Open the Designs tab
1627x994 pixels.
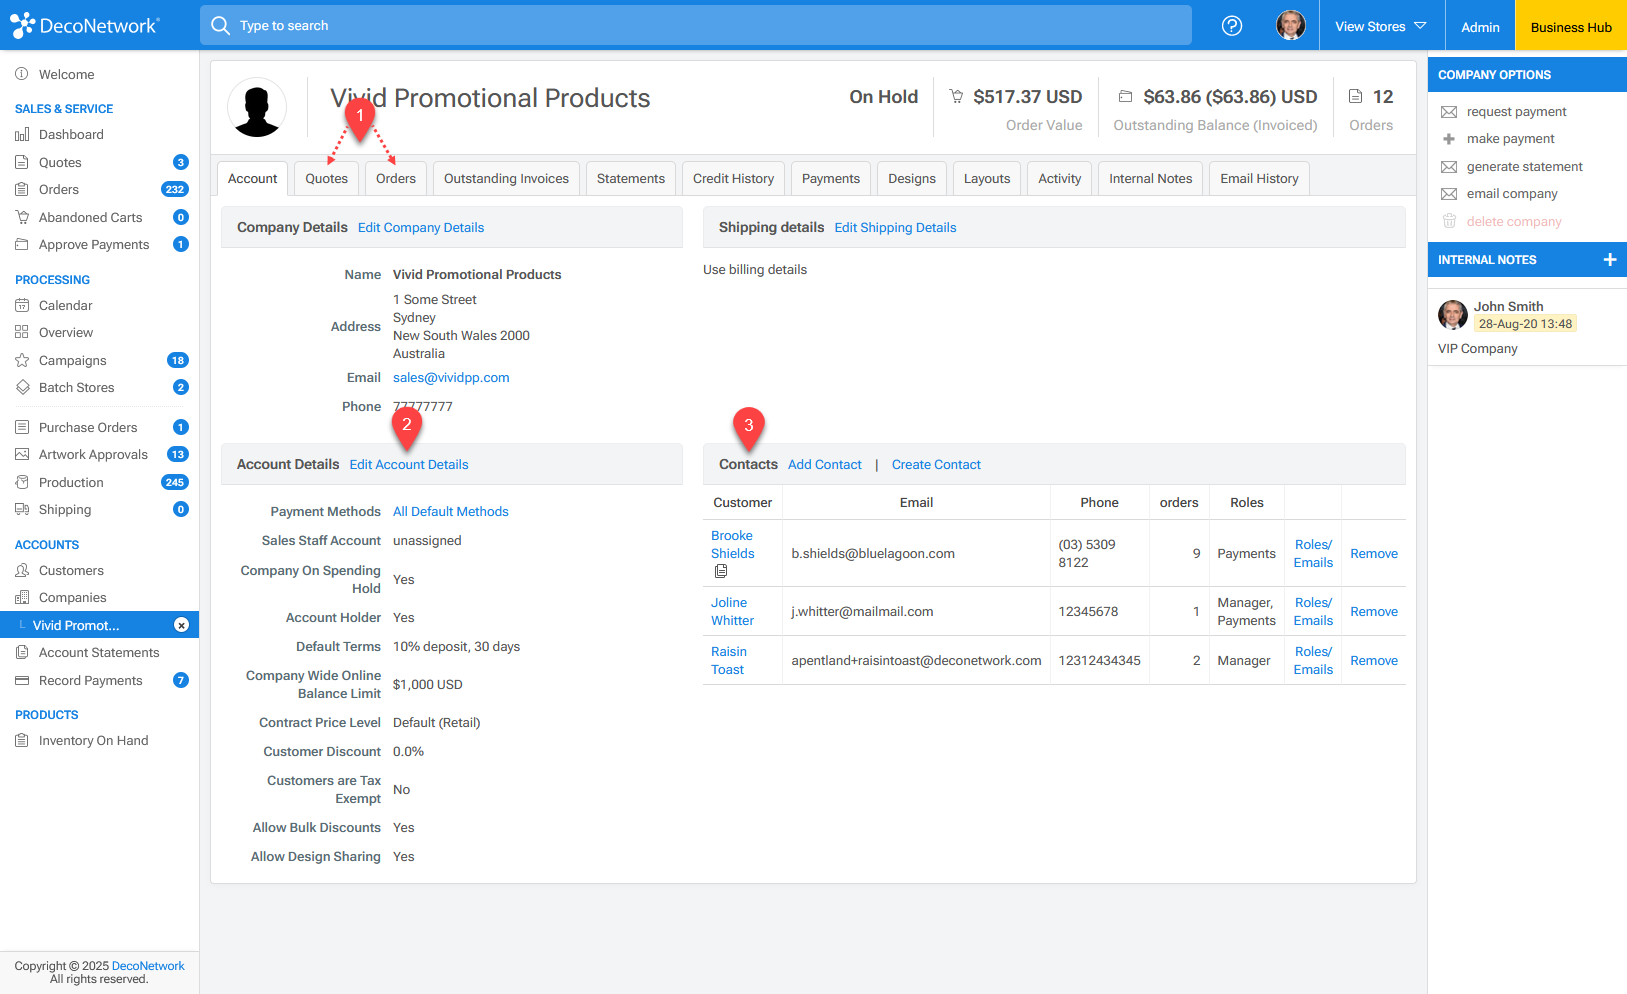point(912,178)
